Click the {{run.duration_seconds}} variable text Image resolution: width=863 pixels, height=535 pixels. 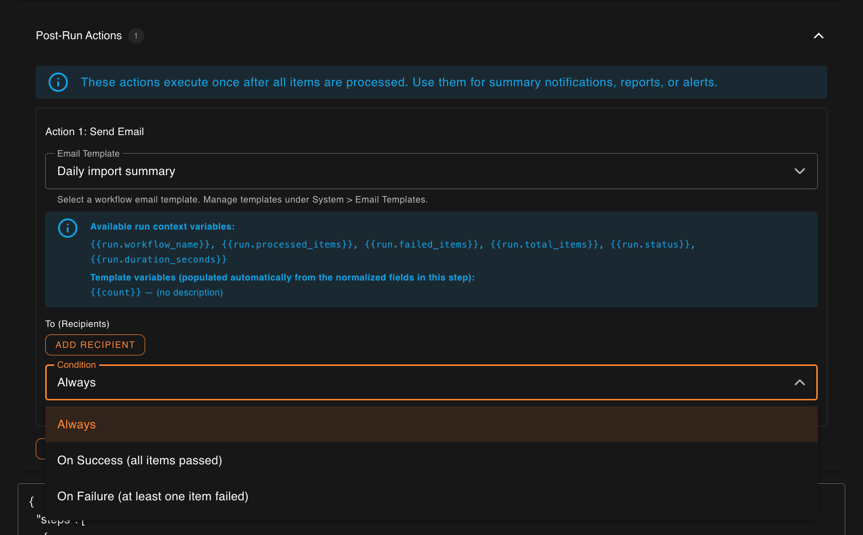pyautogui.click(x=159, y=259)
